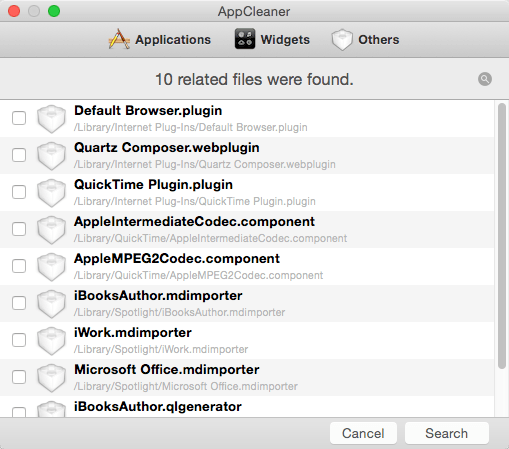Click the Cancel button

363,433
